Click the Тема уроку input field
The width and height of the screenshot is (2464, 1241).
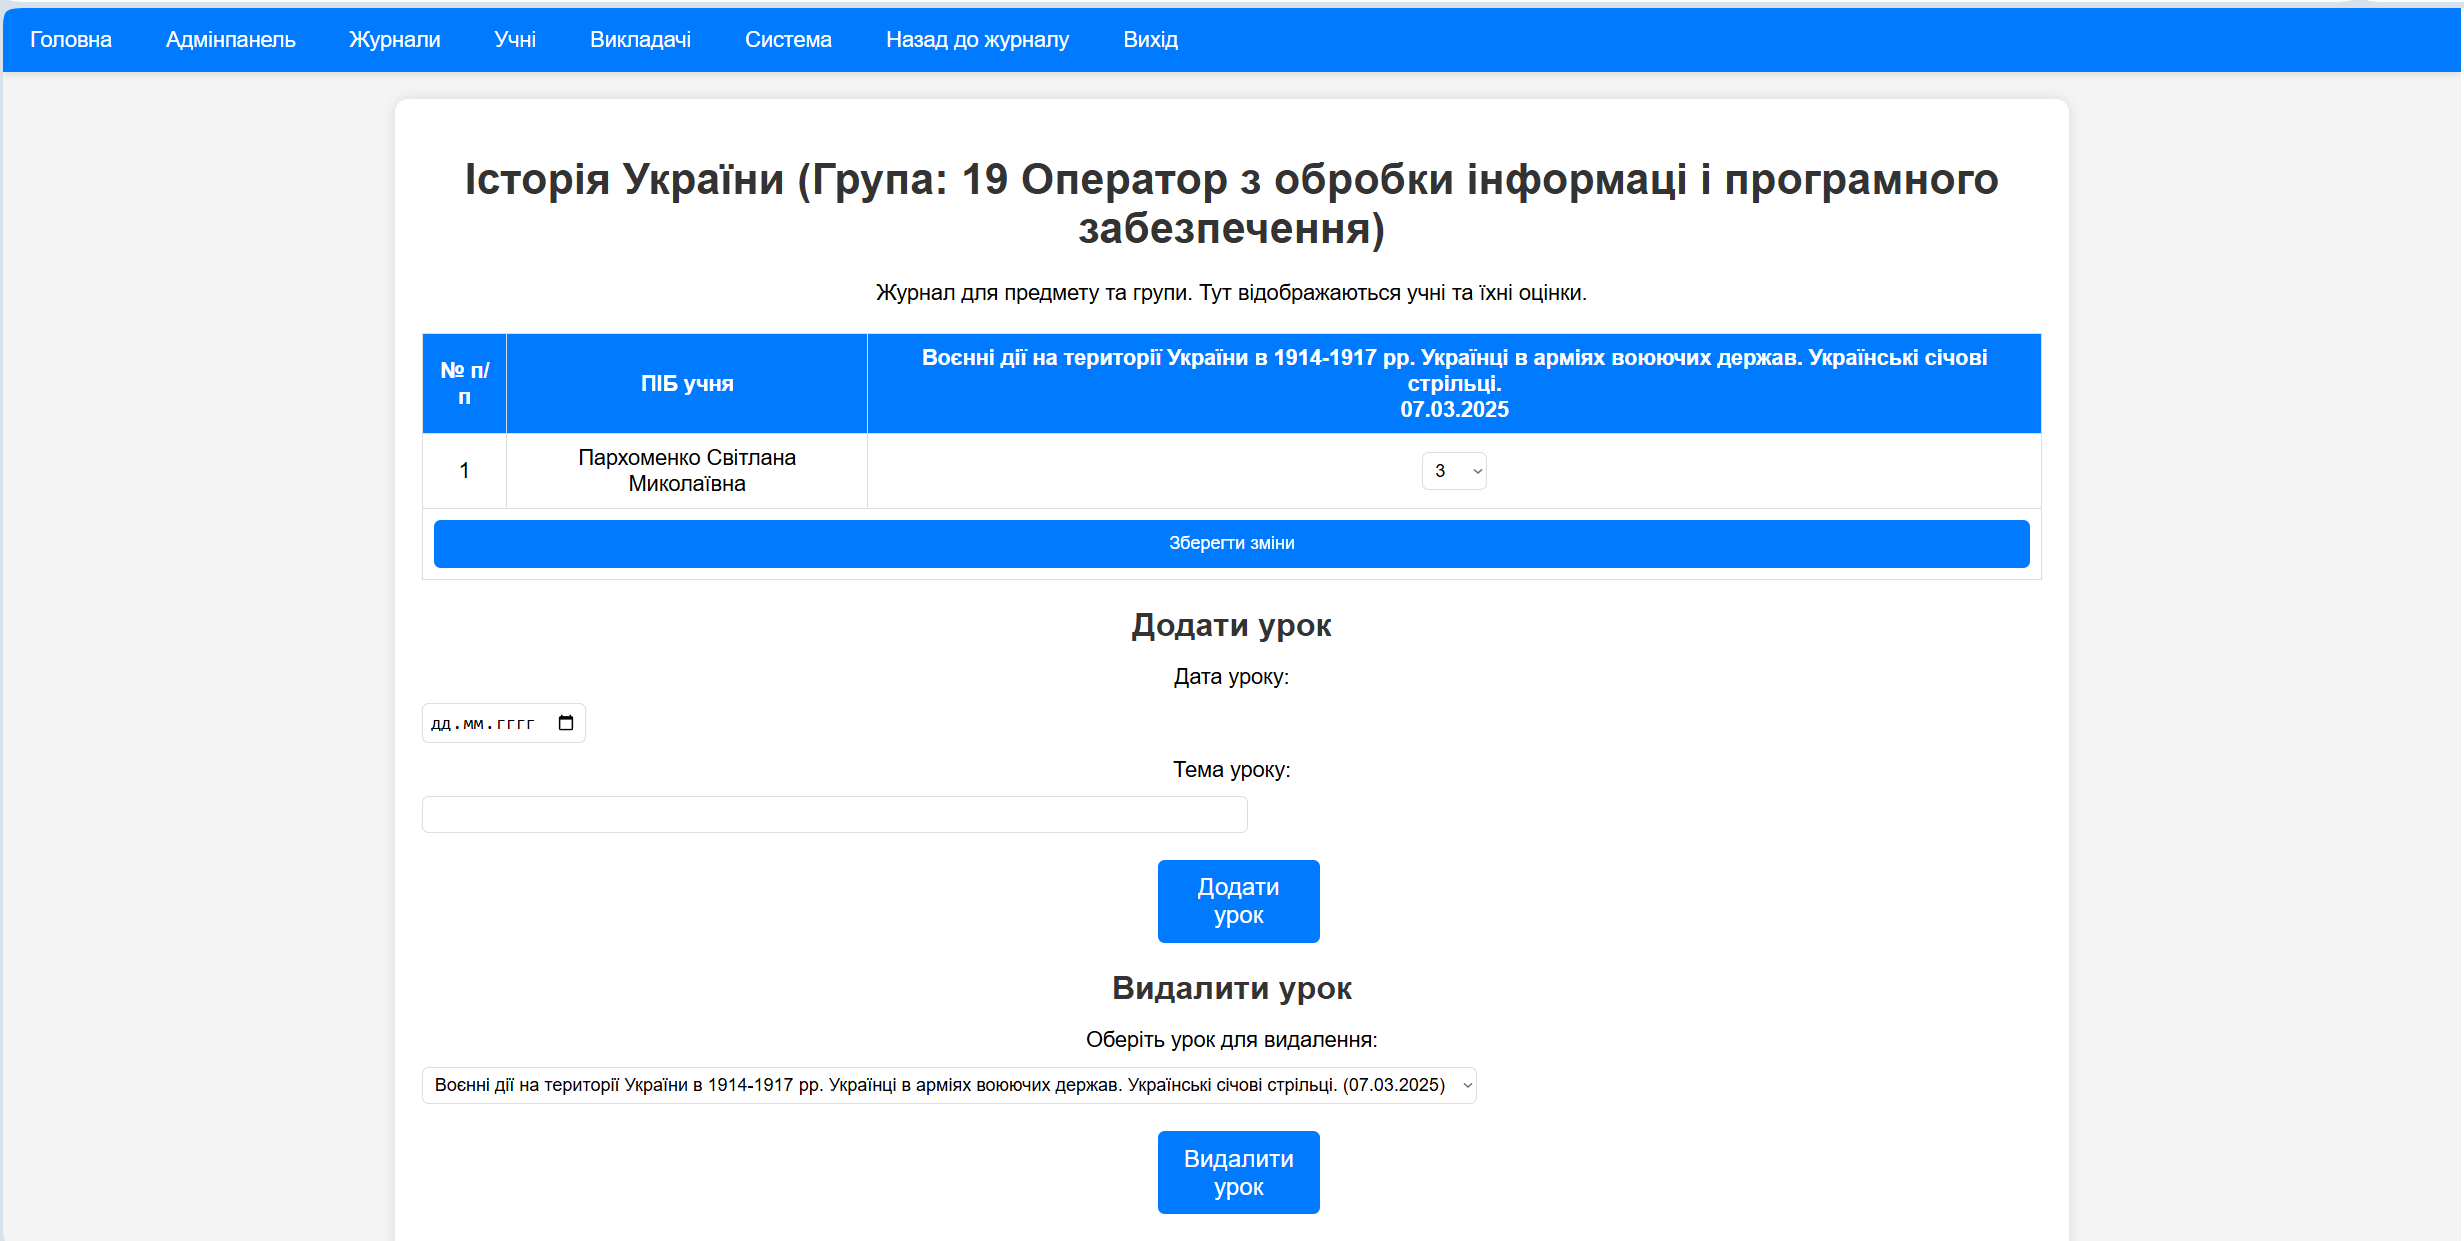tap(834, 814)
